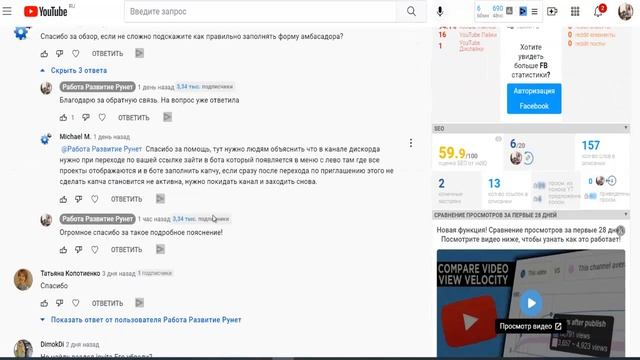Dislike the 'Благодарю за обратную связь' reply
Image resolution: width=640 pixels, height=360 pixels.
(86, 118)
